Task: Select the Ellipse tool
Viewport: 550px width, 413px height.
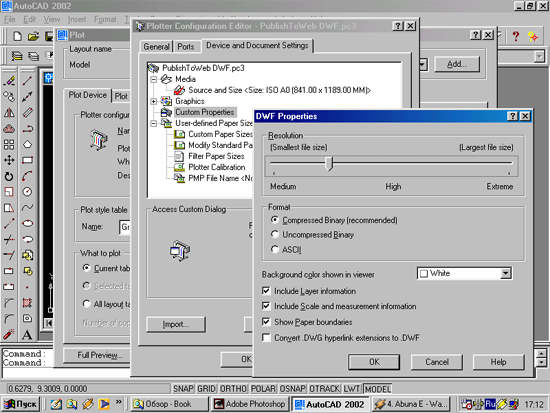Action: [27, 224]
